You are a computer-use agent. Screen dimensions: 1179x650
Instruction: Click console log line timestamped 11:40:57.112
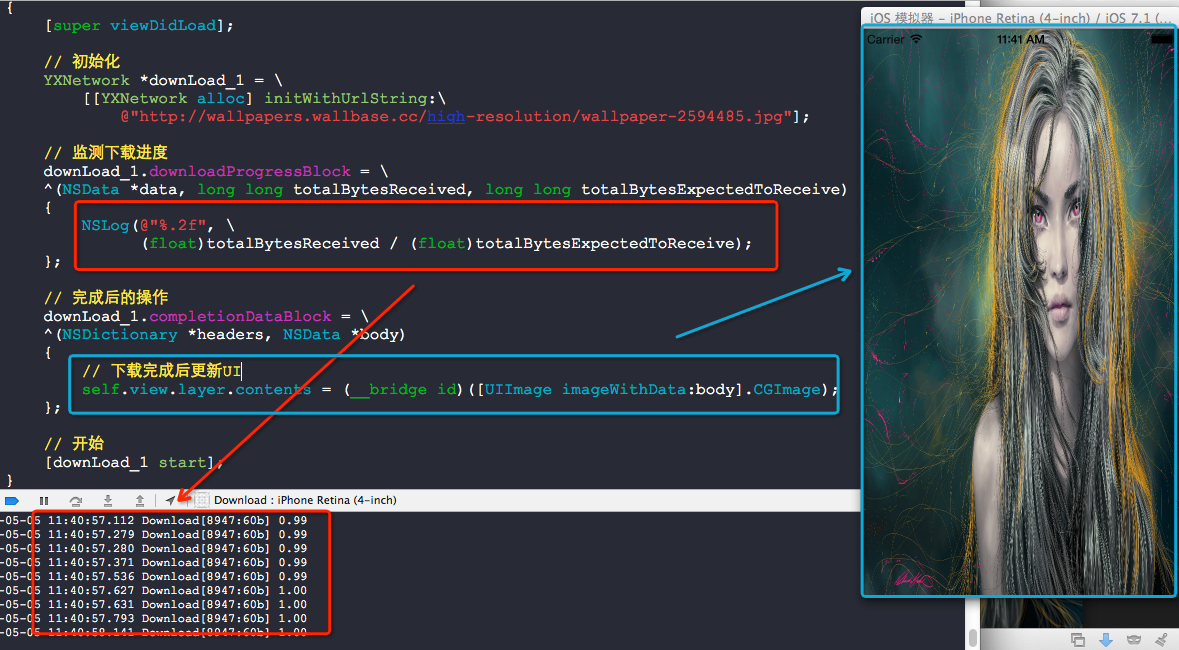153,521
